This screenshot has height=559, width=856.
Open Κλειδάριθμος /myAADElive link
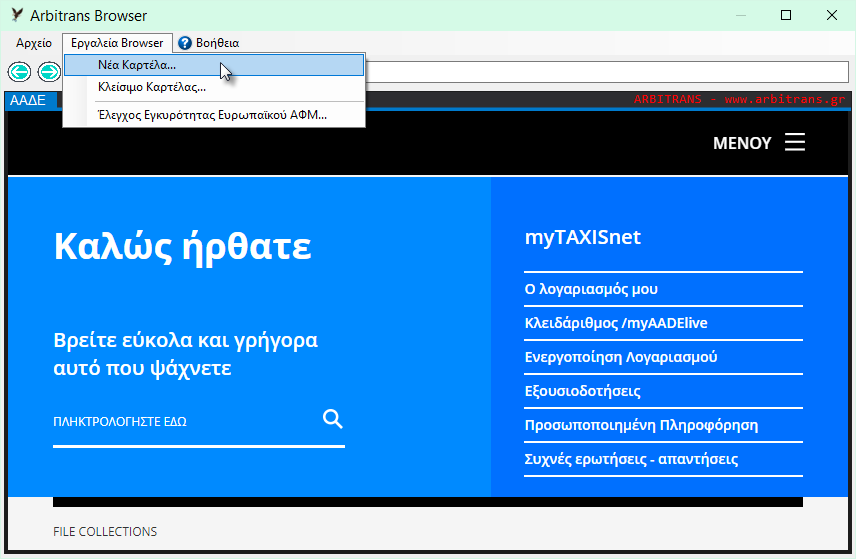616,323
